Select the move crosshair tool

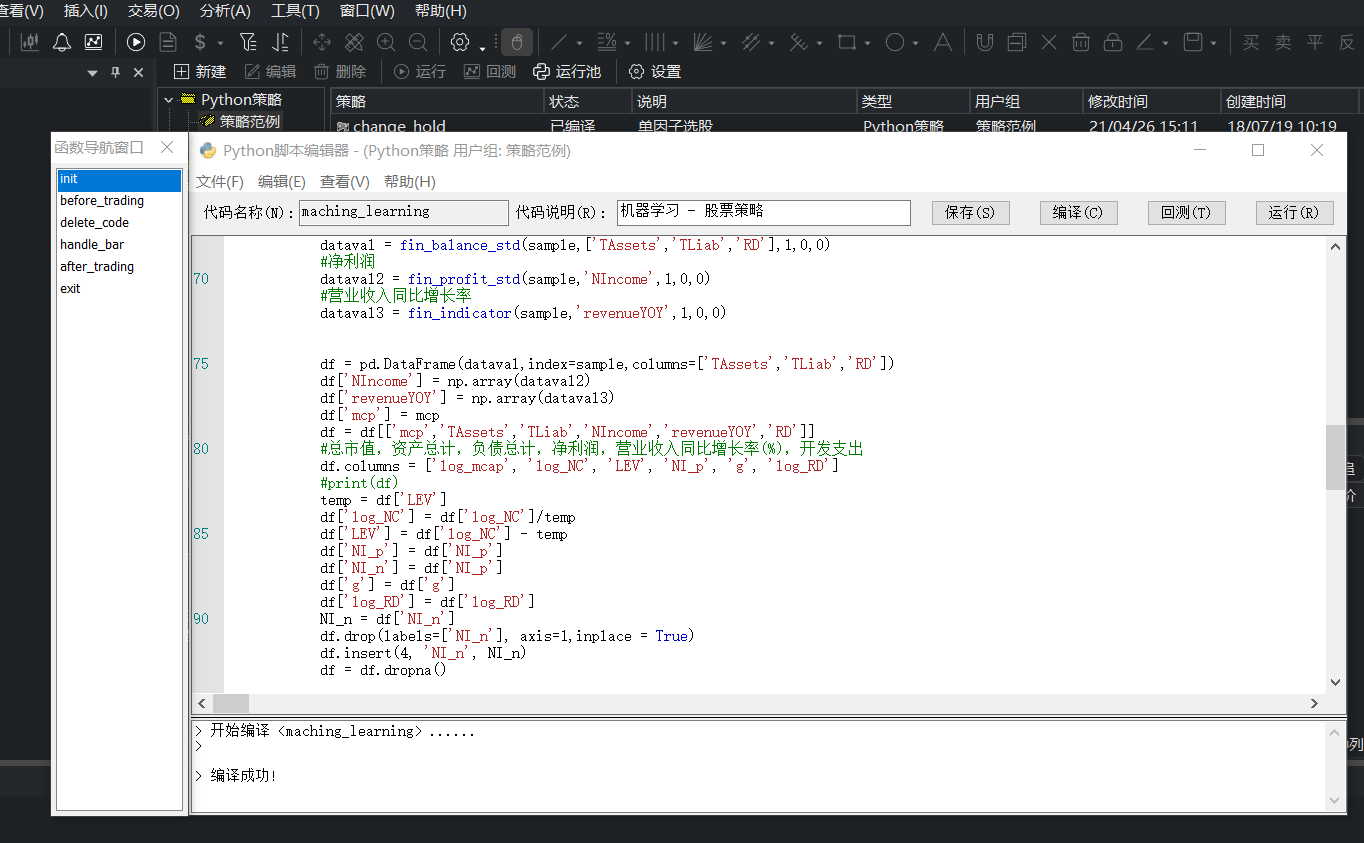click(322, 42)
